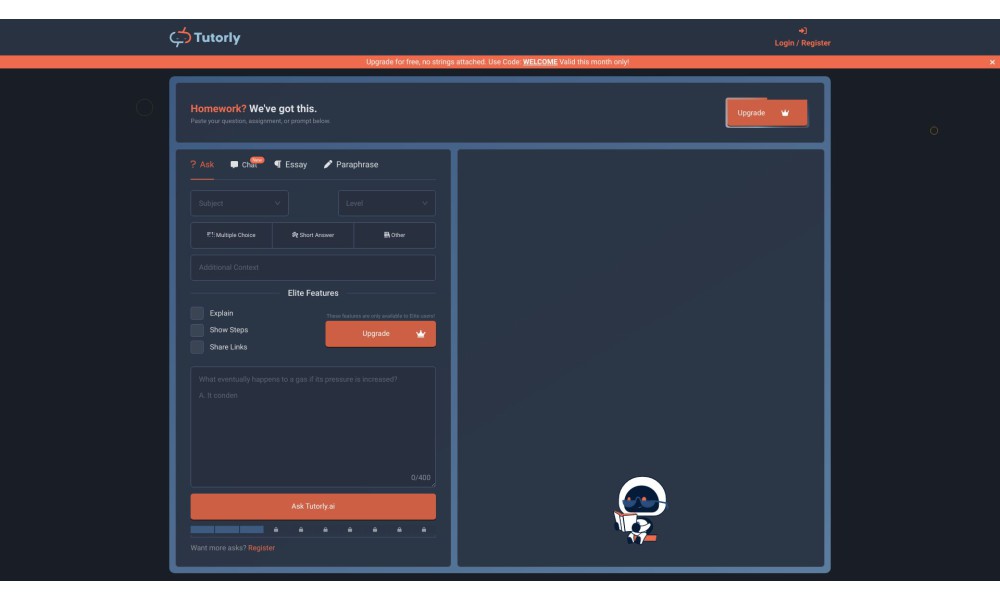Close the orange promo banner
1000x600 pixels.
pyautogui.click(x=992, y=62)
